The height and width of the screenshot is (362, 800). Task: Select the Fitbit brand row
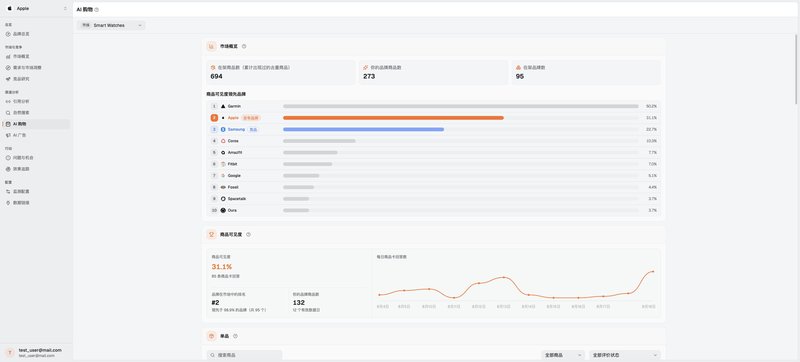coord(434,164)
